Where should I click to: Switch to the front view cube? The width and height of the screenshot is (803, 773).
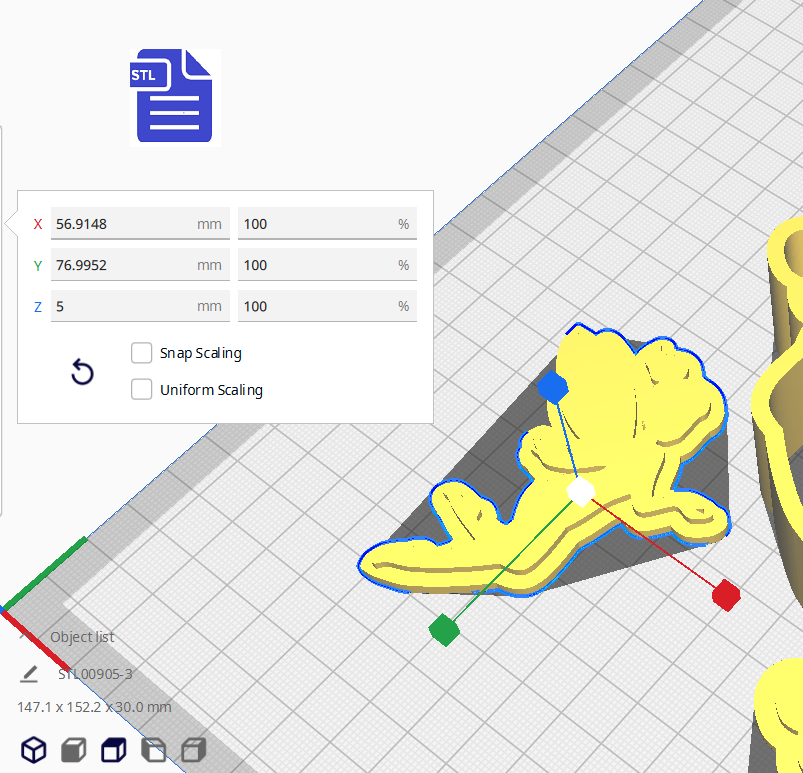74,749
